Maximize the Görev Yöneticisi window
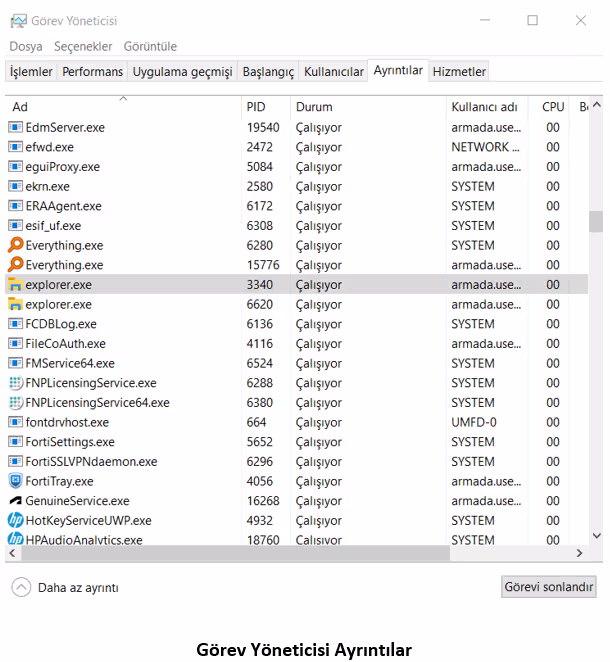Viewport: 610px width, 662px height. point(532,20)
